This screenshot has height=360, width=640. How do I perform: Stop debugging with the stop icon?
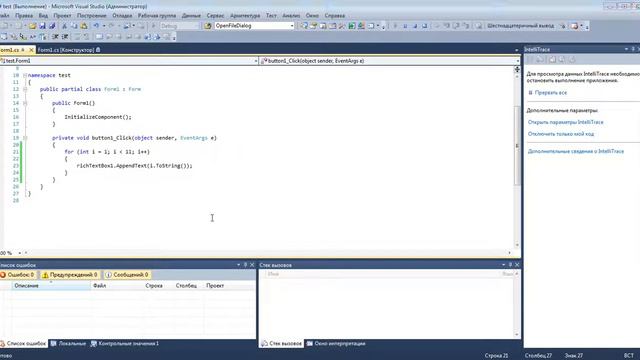pos(415,26)
